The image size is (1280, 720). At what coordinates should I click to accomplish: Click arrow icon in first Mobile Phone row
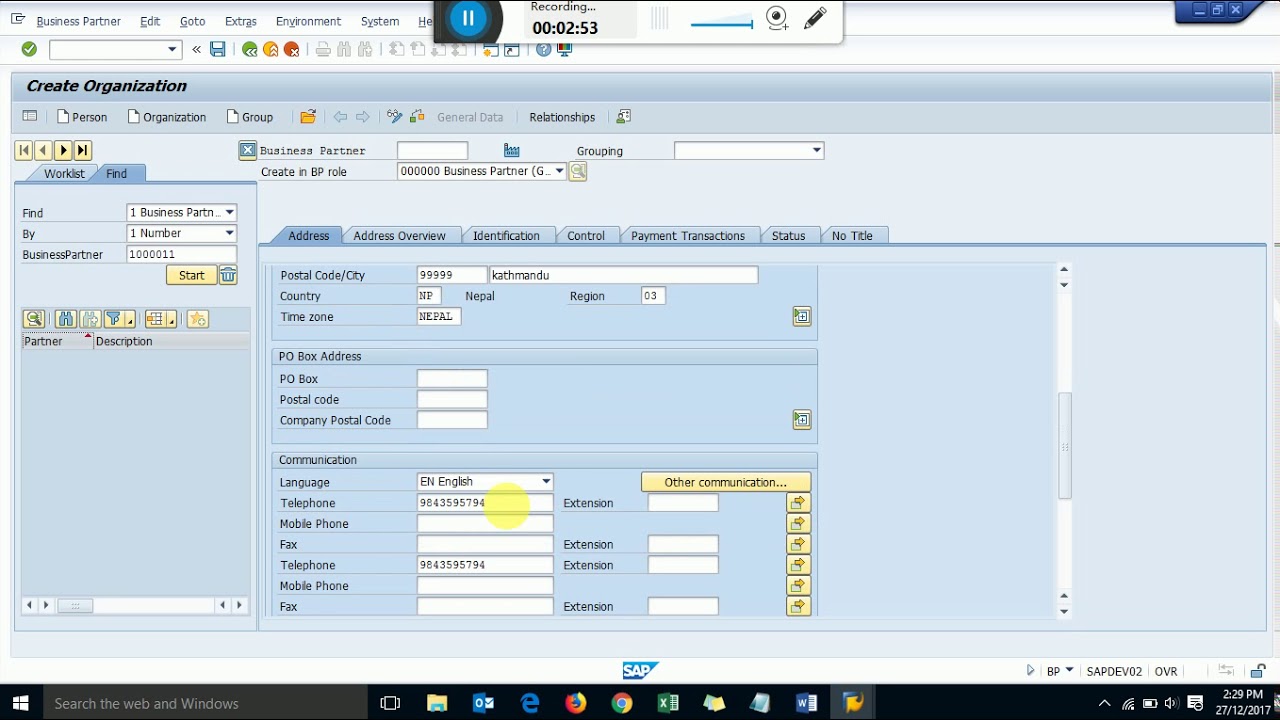point(798,524)
